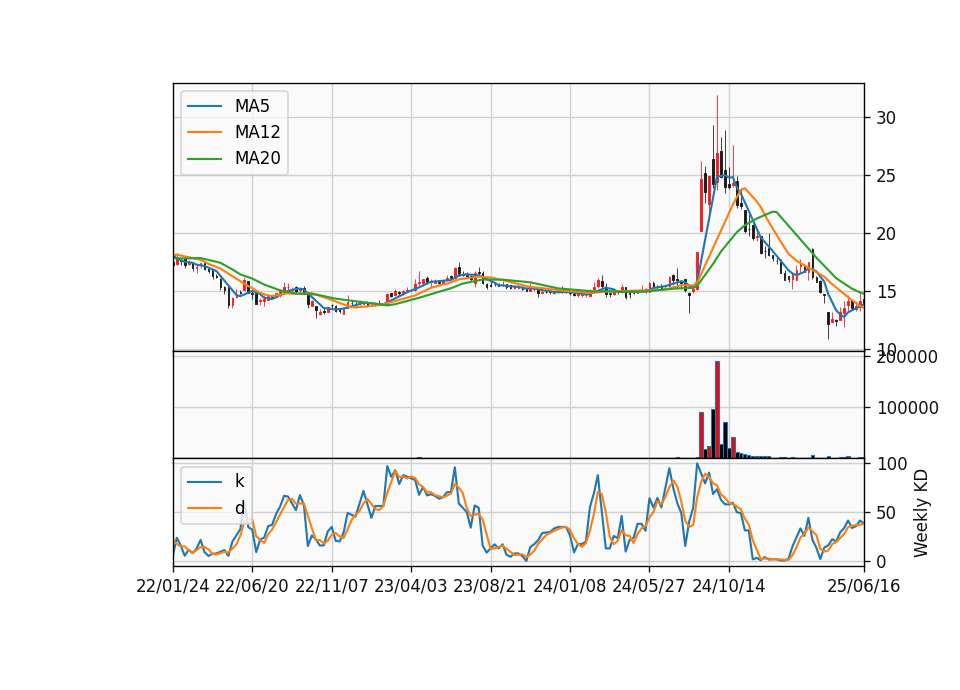Image resolution: width=960 pixels, height=690 pixels.
Task: Click the green MA20 legend line sample
Action: (204, 159)
